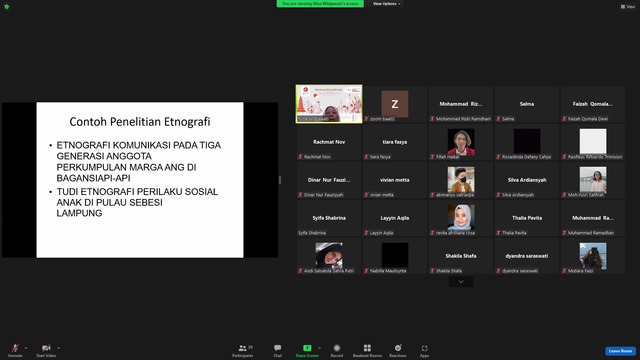Open the Reactions menu
The width and height of the screenshot is (640, 360).
pyautogui.click(x=398, y=350)
